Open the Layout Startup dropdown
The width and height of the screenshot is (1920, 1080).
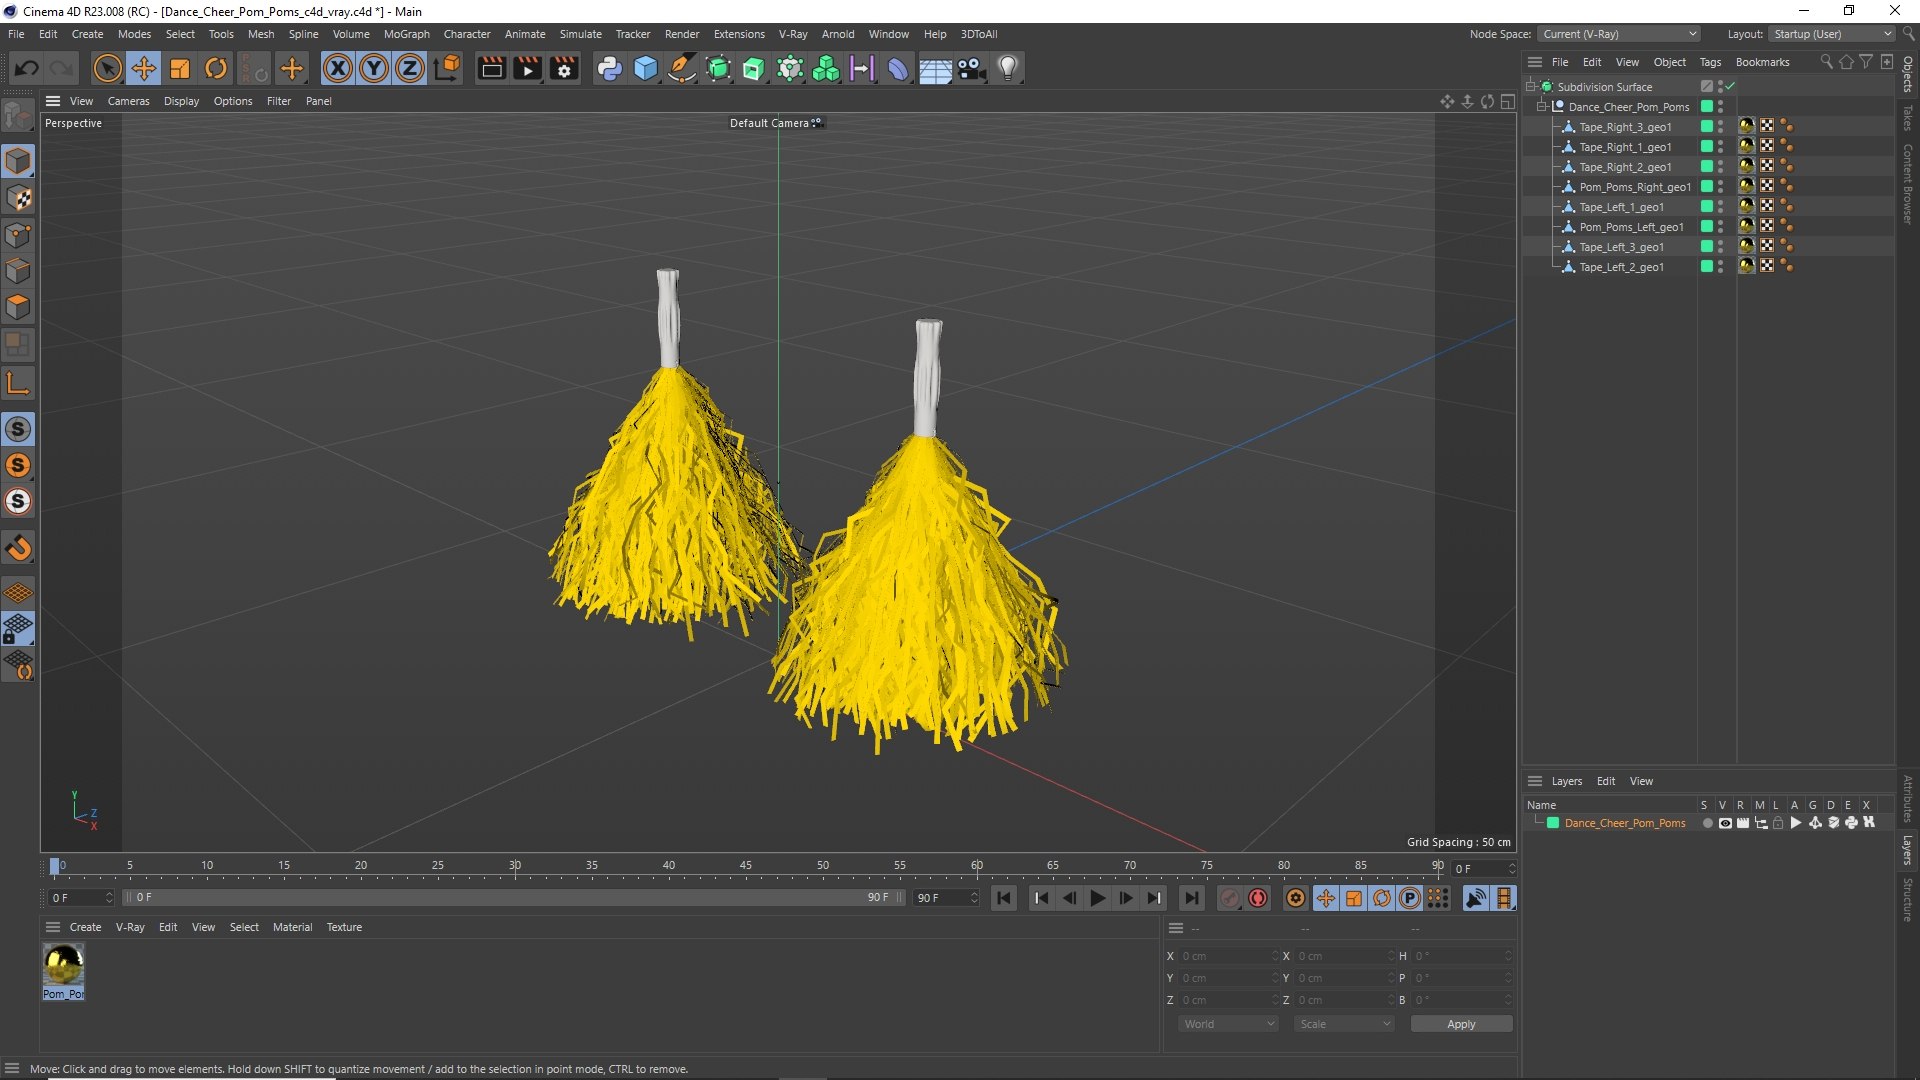(x=1832, y=34)
